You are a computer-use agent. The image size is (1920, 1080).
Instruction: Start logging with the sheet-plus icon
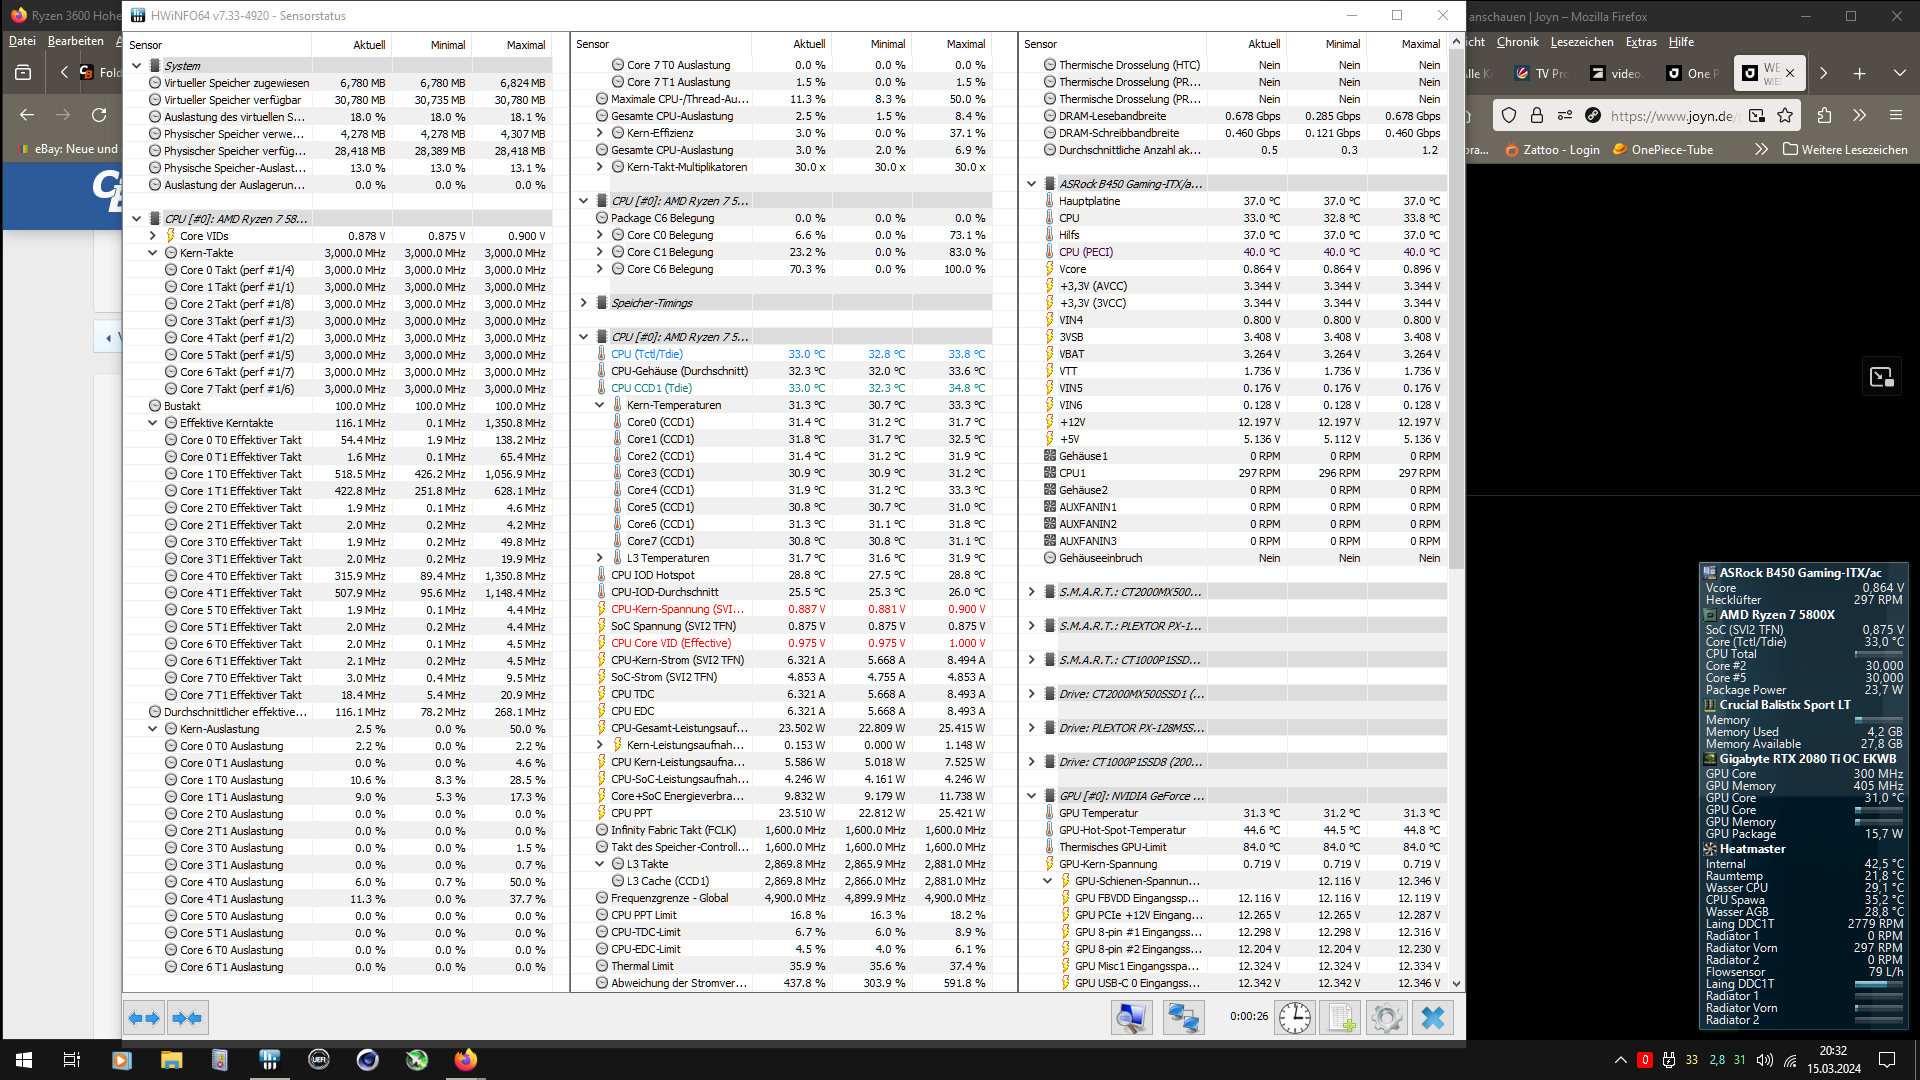click(x=1340, y=1018)
